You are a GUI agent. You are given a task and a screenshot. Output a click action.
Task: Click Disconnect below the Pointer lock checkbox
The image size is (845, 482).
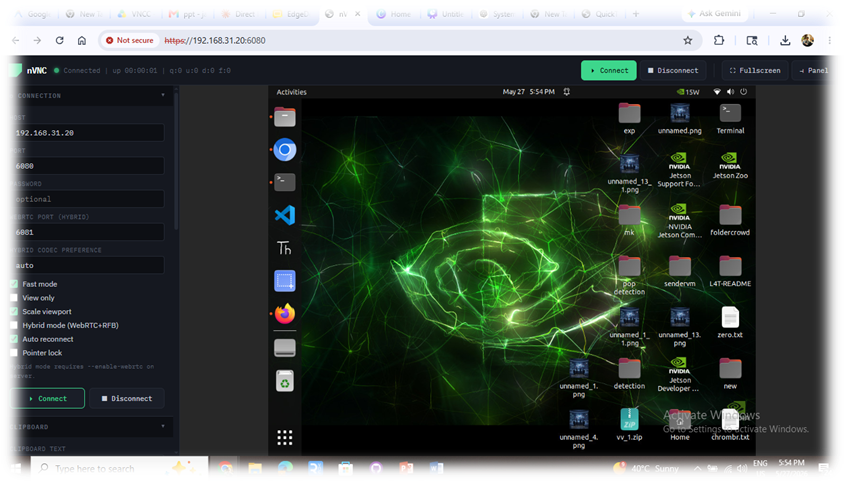[x=127, y=398]
